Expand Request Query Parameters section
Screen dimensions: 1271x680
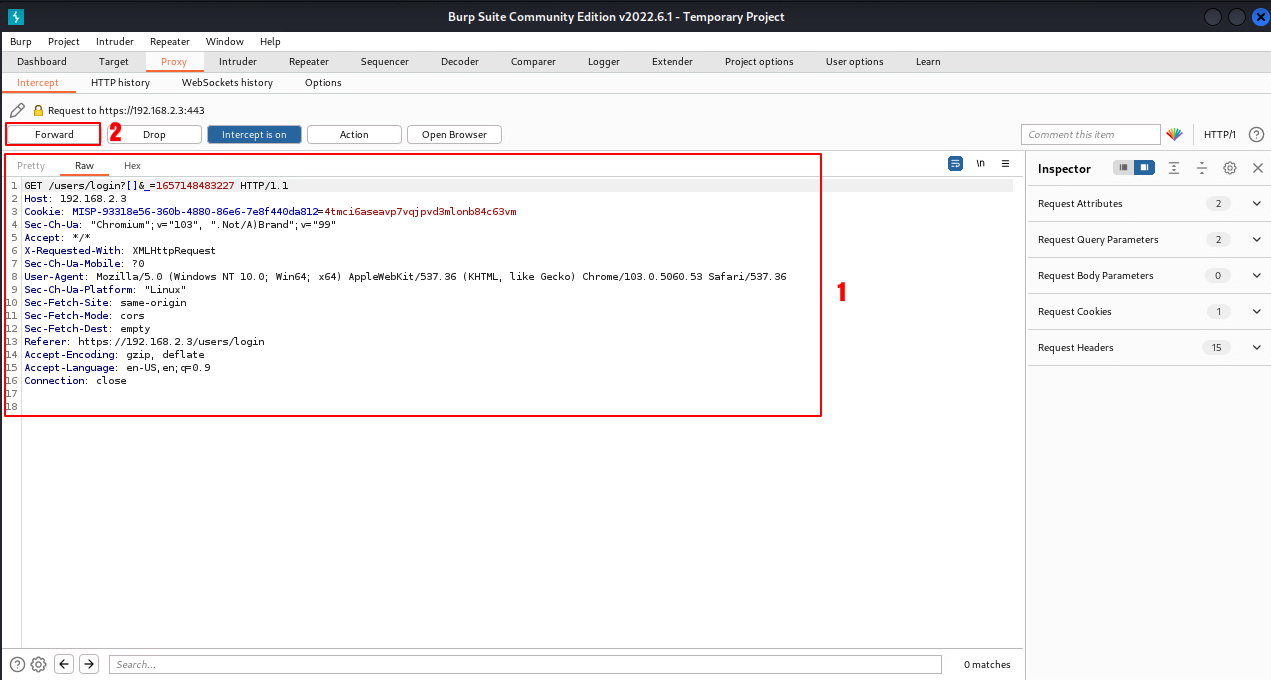[1257, 240]
